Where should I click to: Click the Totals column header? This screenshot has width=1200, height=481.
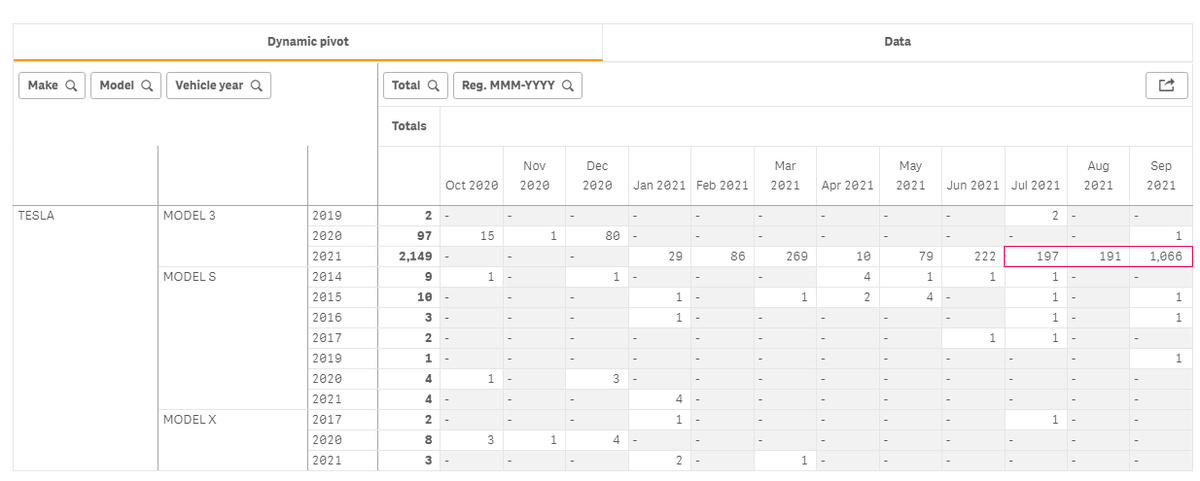pos(409,126)
